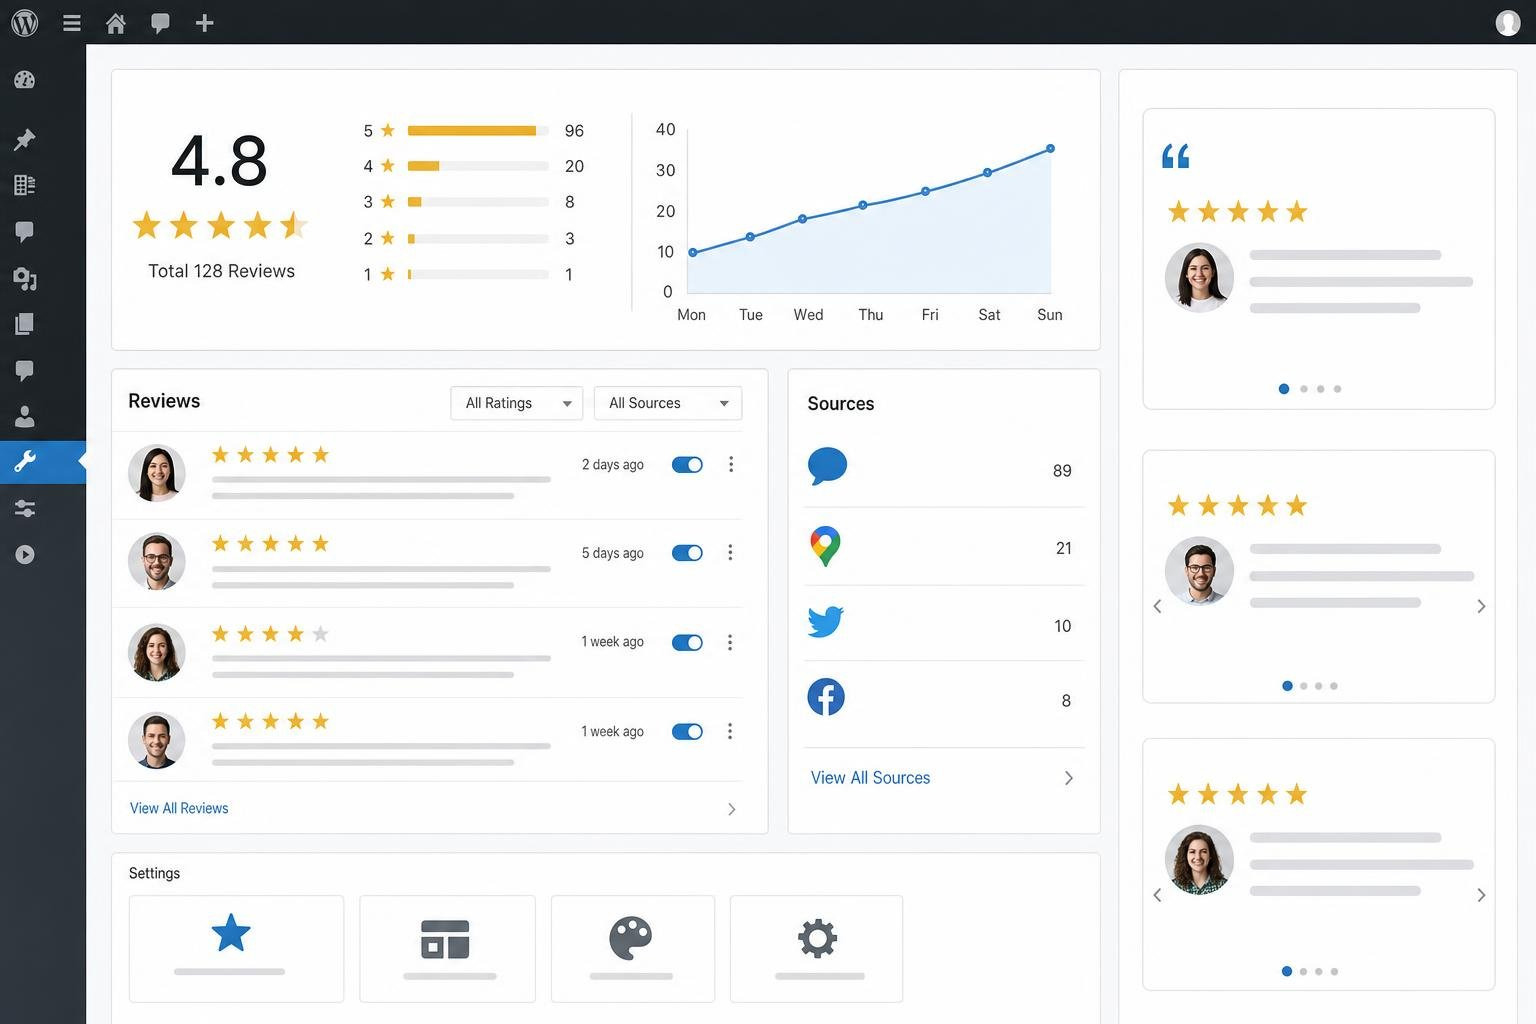1536x1024 pixels.
Task: Open the media and music sidebar icon
Action: 25,279
